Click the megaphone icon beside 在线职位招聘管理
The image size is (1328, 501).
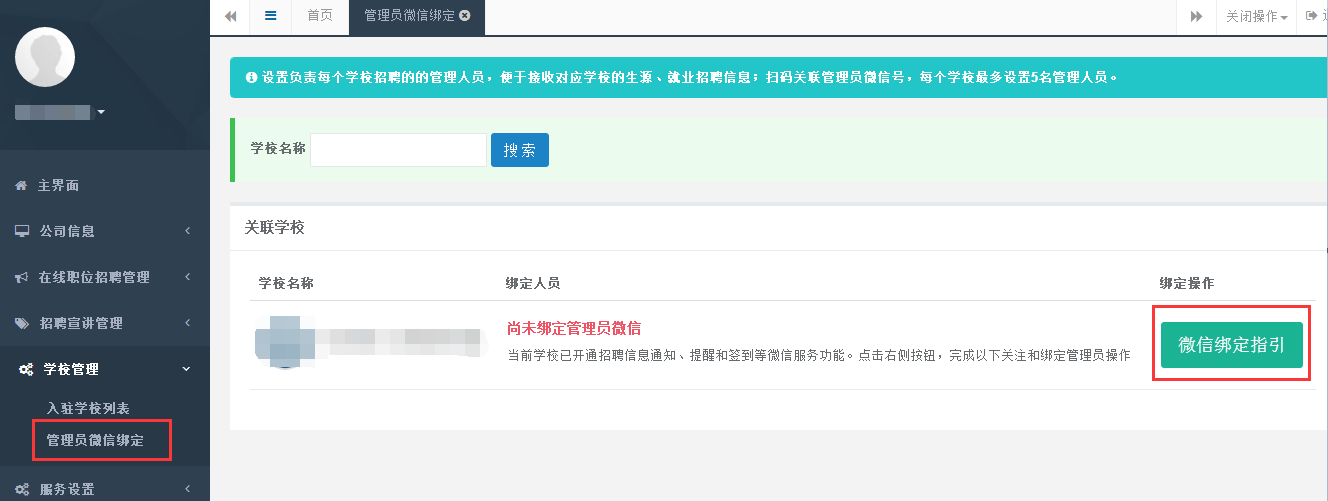21,277
